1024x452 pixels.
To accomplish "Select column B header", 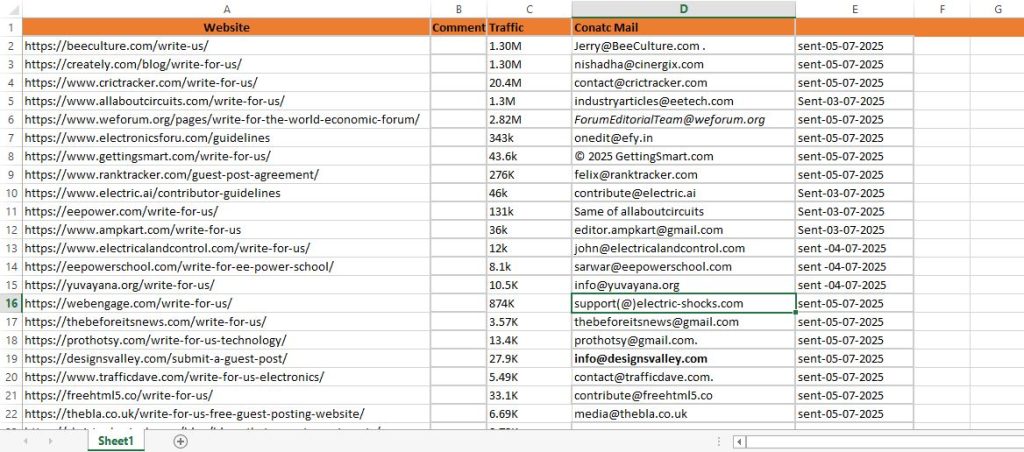I will [x=458, y=9].
